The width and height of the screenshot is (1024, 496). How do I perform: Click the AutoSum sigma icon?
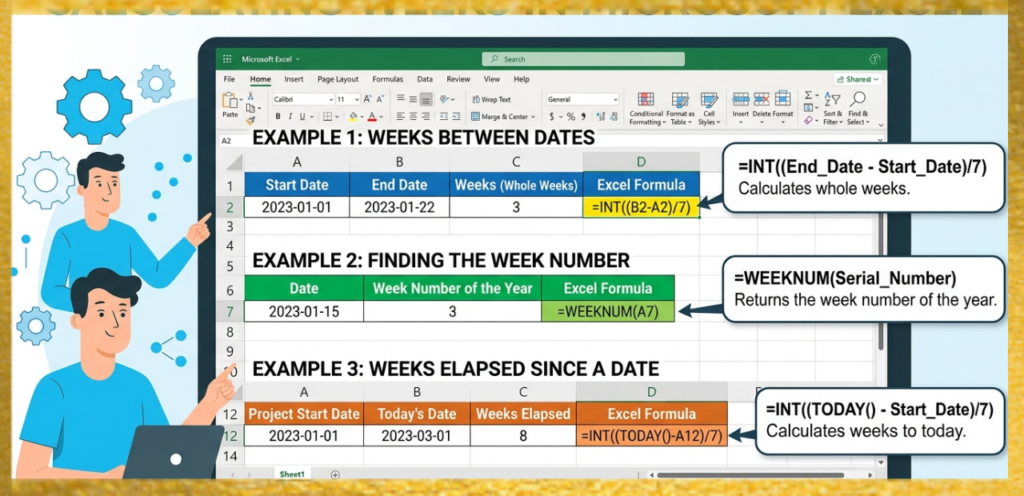pos(808,95)
